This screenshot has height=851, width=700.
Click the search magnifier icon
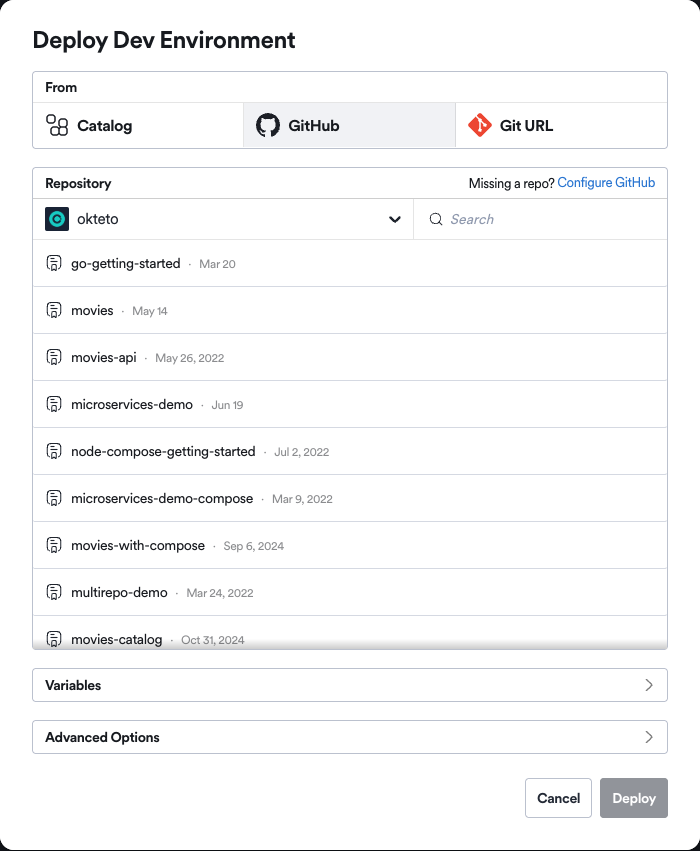point(434,218)
